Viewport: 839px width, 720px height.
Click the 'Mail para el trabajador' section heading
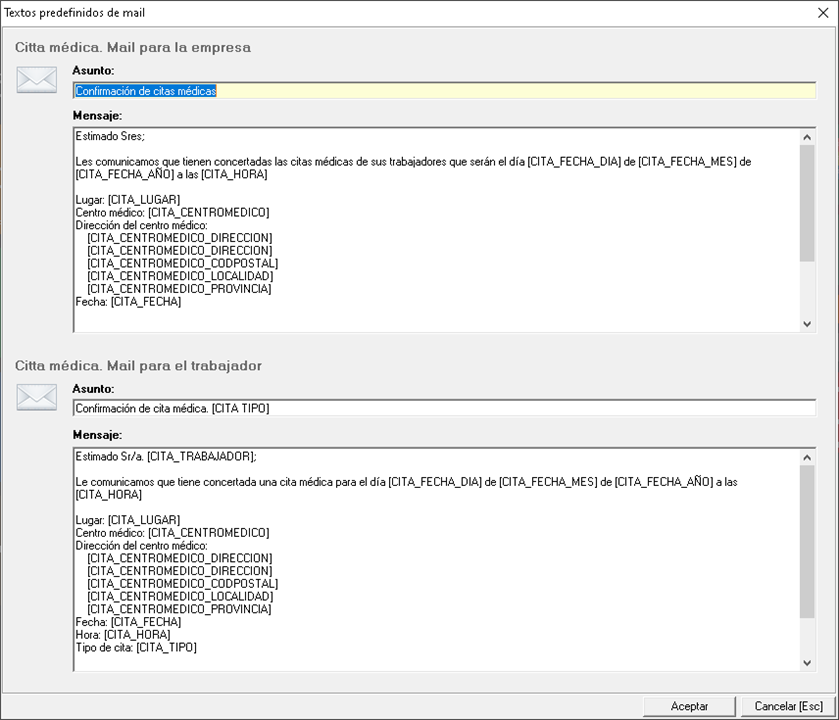[x=138, y=366]
